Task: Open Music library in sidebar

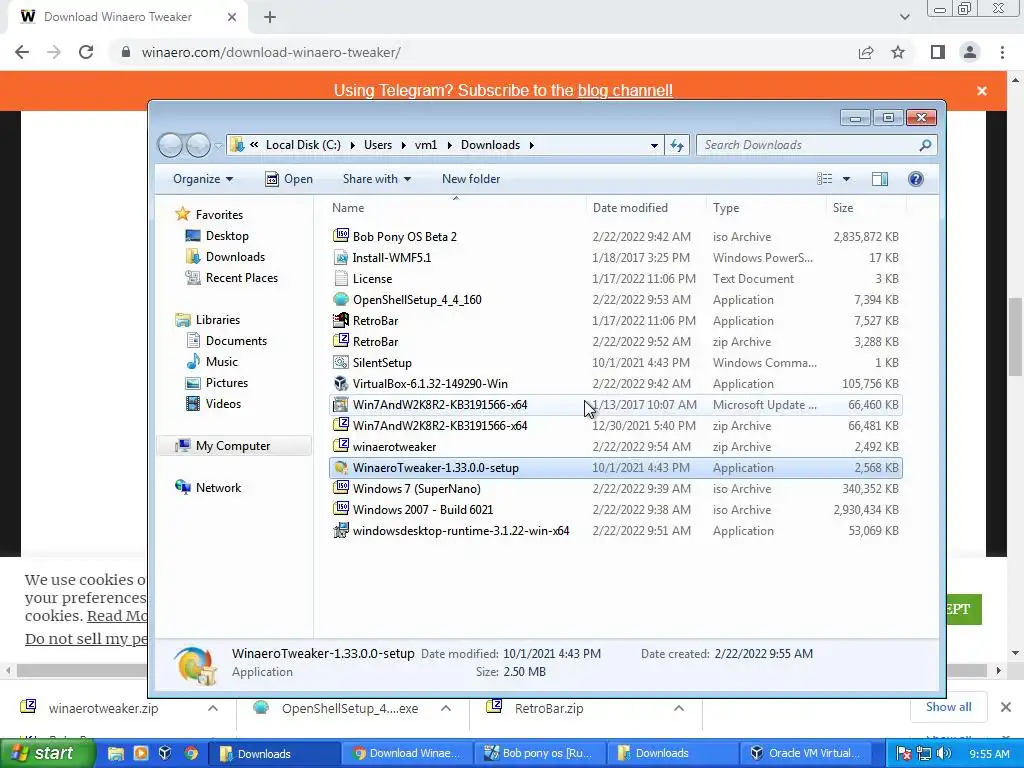Action: 212,361
